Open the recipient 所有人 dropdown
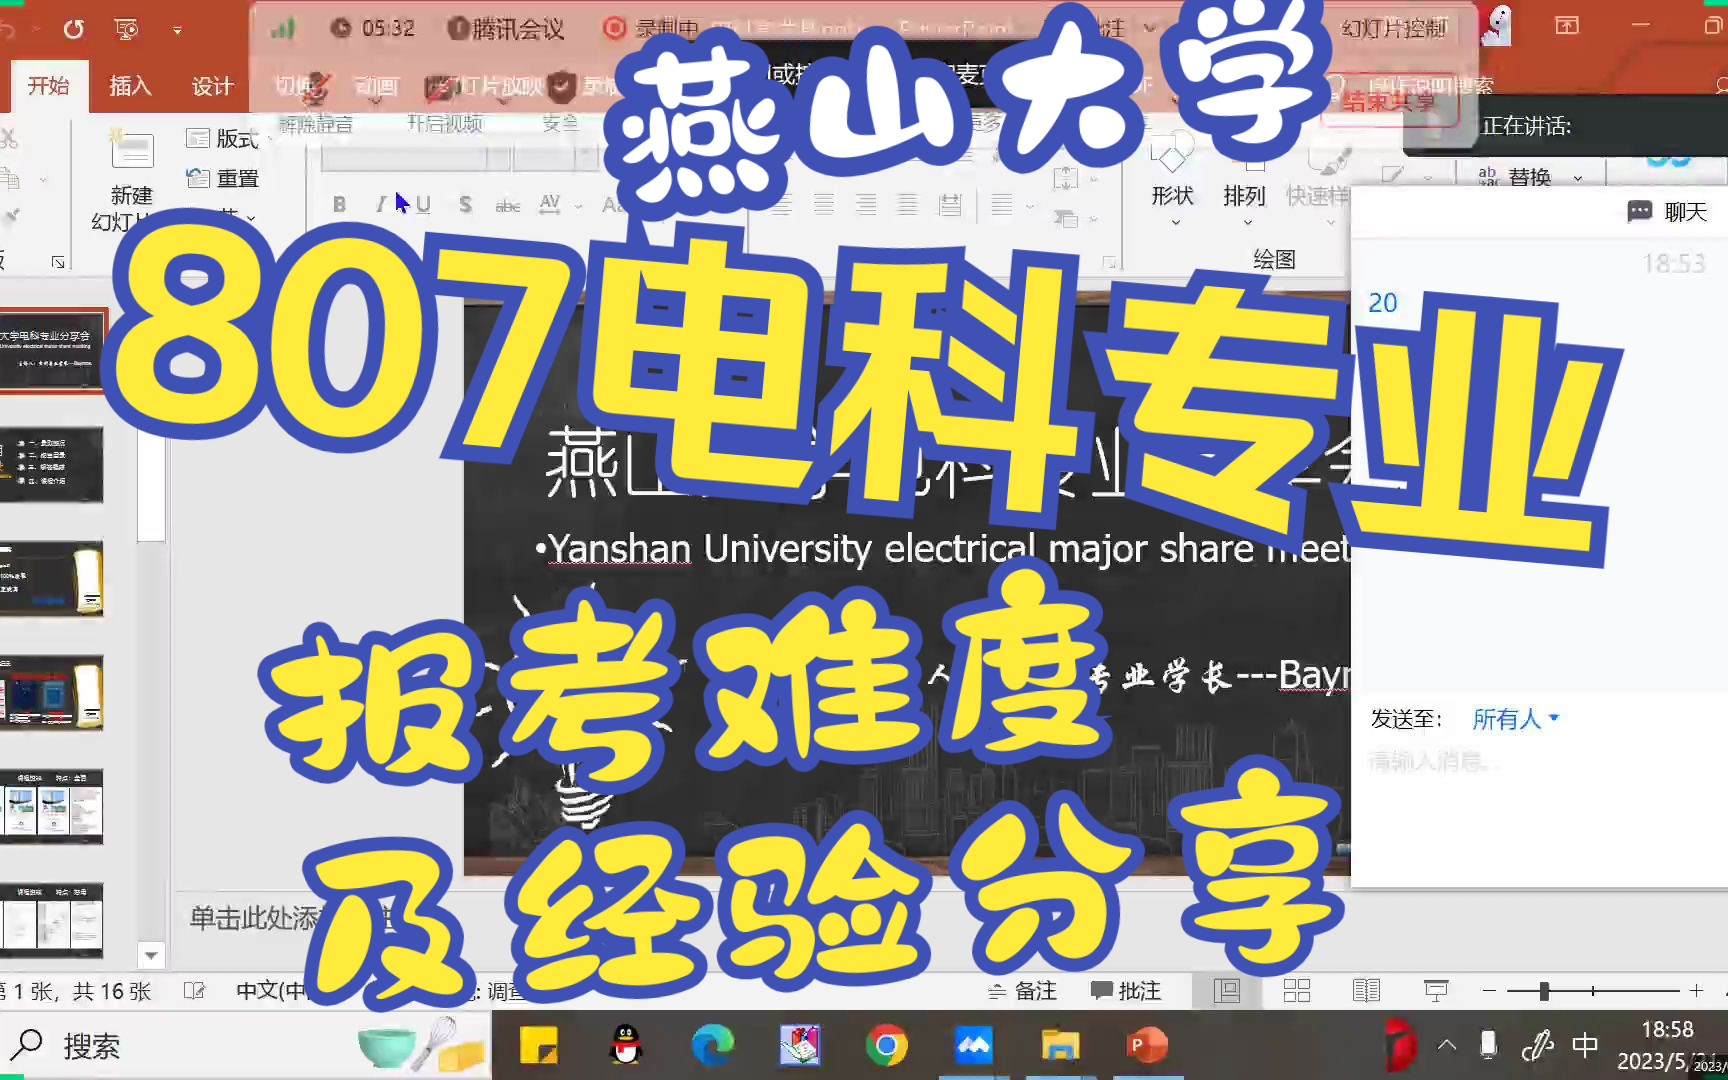The image size is (1728, 1080). [1515, 718]
